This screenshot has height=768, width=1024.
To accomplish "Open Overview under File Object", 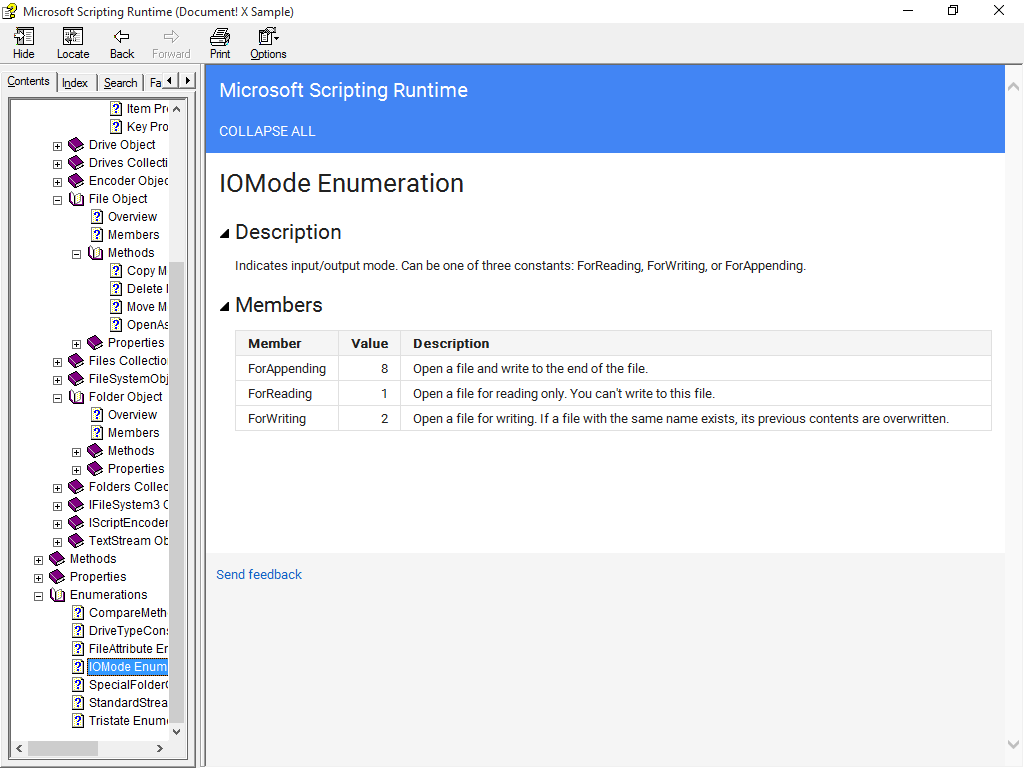I will coord(132,217).
